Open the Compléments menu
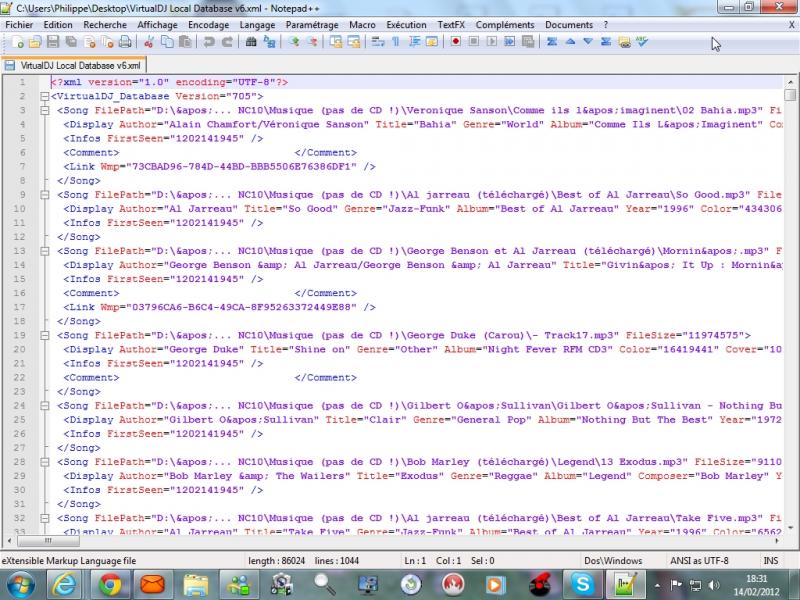This screenshot has width=800, height=600. (x=504, y=24)
